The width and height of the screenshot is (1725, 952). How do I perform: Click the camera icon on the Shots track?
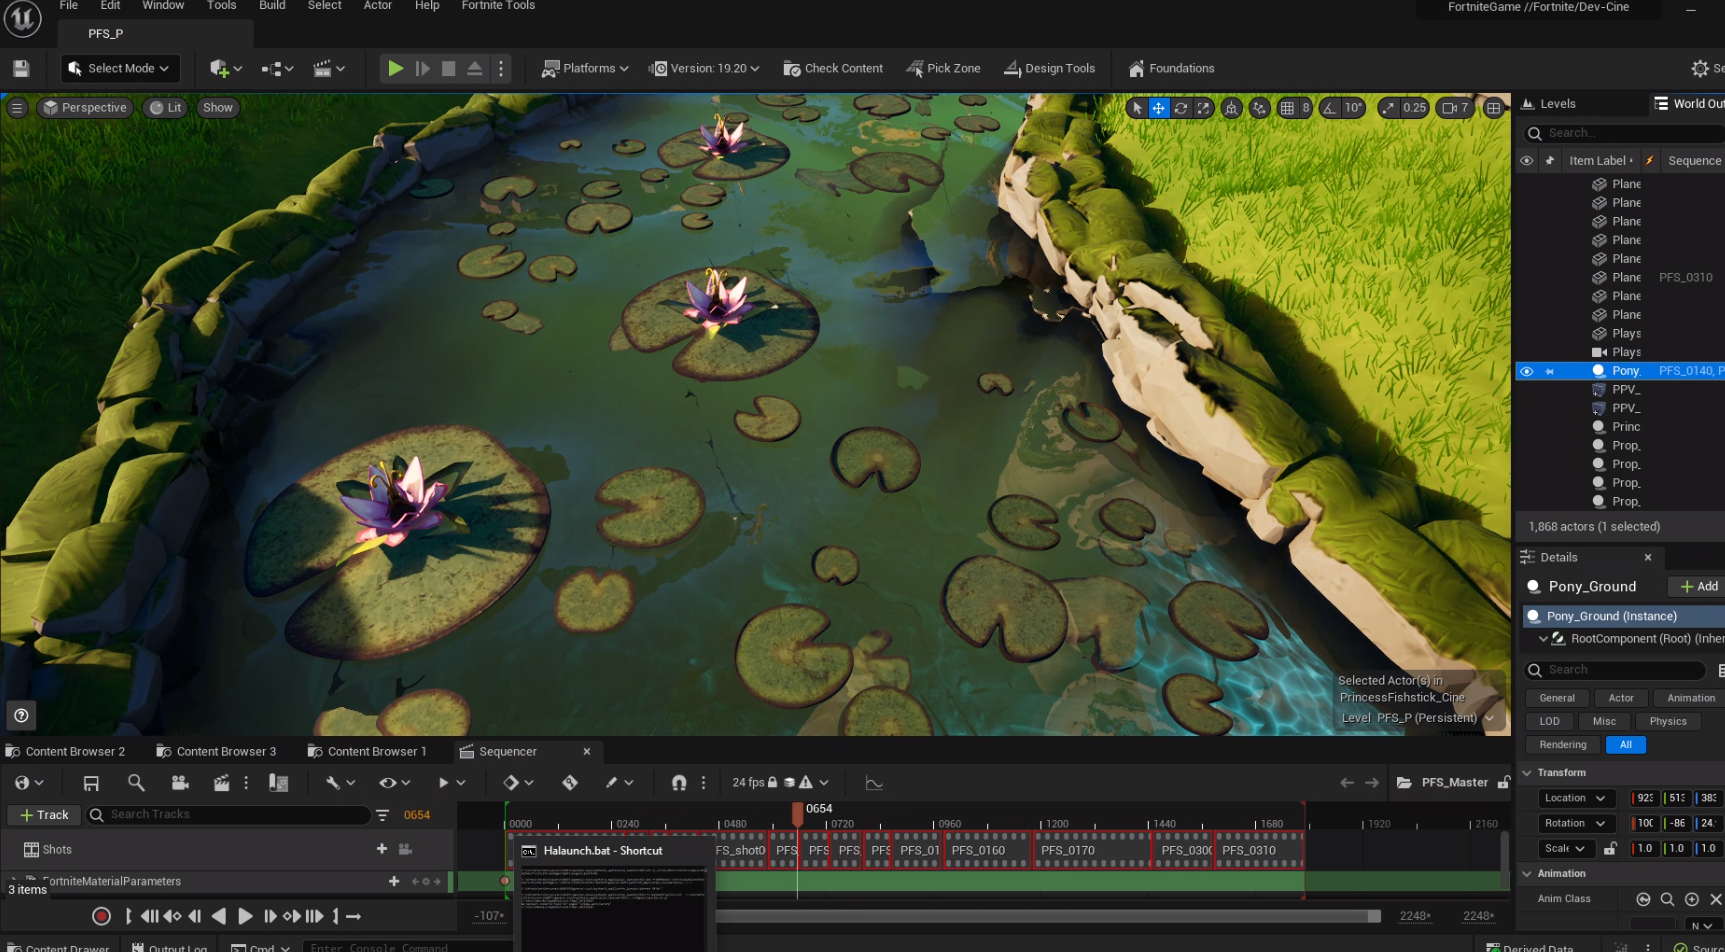[x=404, y=849]
